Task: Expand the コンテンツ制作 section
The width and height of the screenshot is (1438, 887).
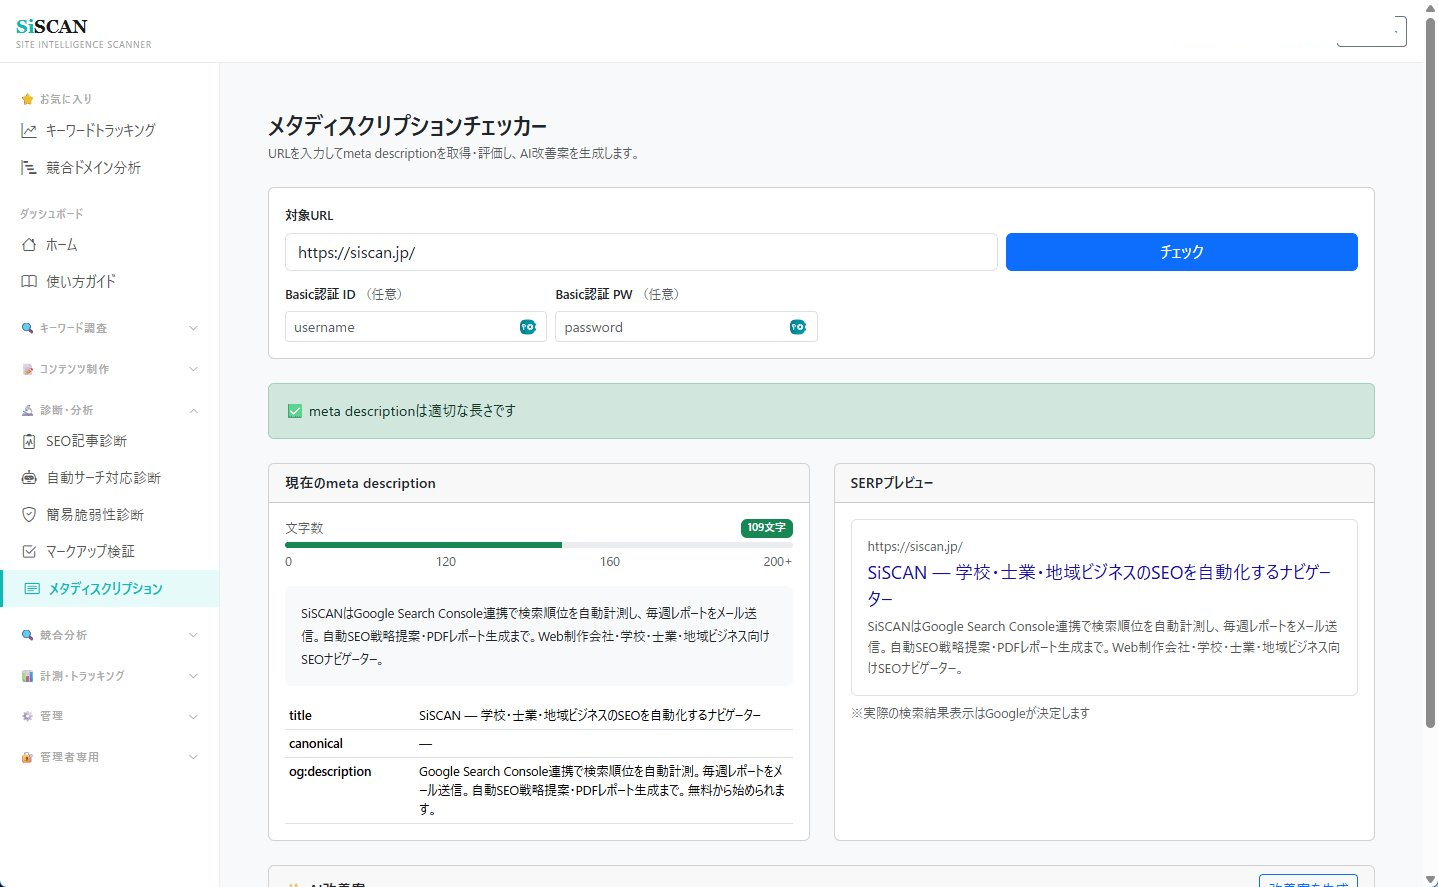Action: [110, 369]
